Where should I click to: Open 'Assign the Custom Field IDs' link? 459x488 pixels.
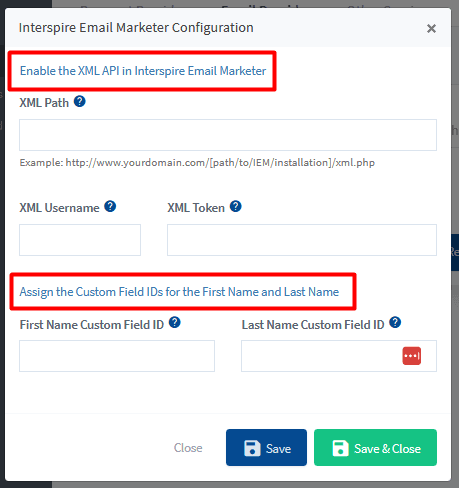[179, 292]
